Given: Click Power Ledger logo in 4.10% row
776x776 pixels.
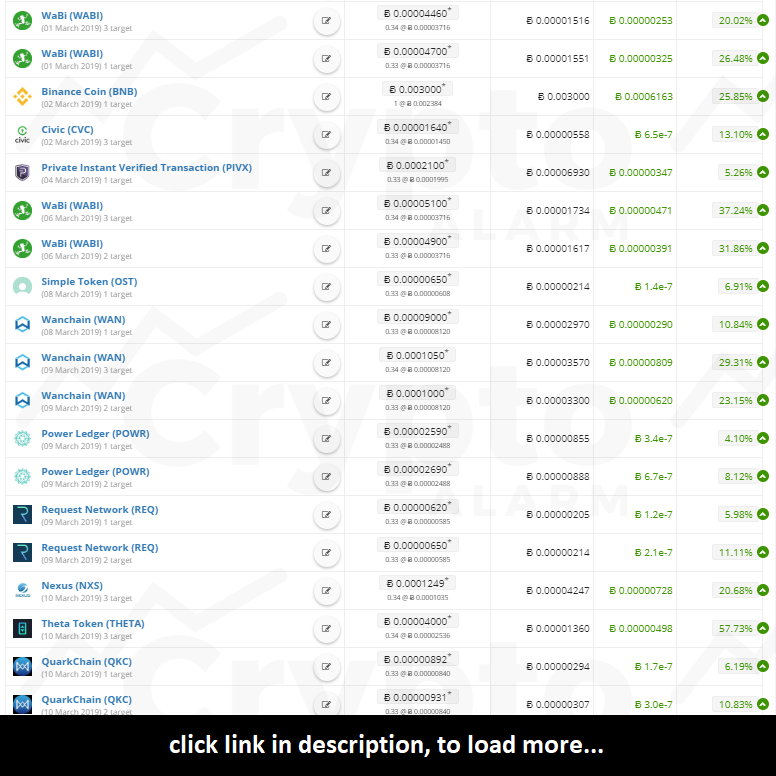Looking at the screenshot, I should pyautogui.click(x=22, y=438).
